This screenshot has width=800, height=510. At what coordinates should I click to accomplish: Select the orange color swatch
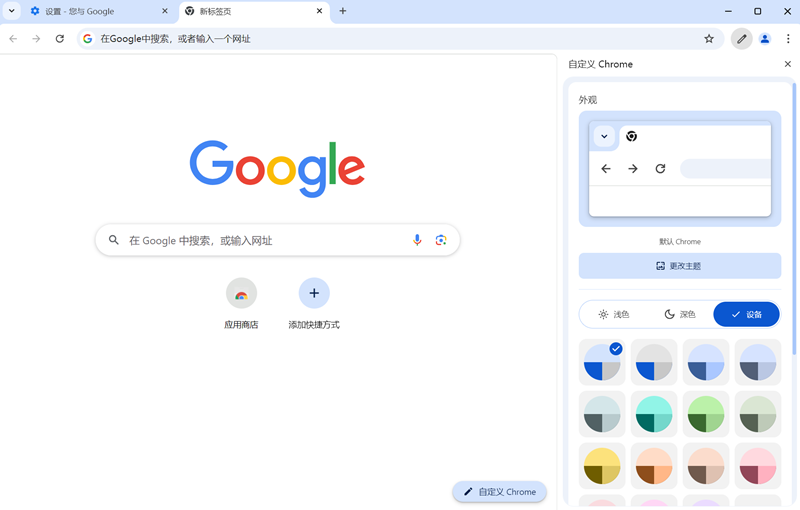coord(654,466)
